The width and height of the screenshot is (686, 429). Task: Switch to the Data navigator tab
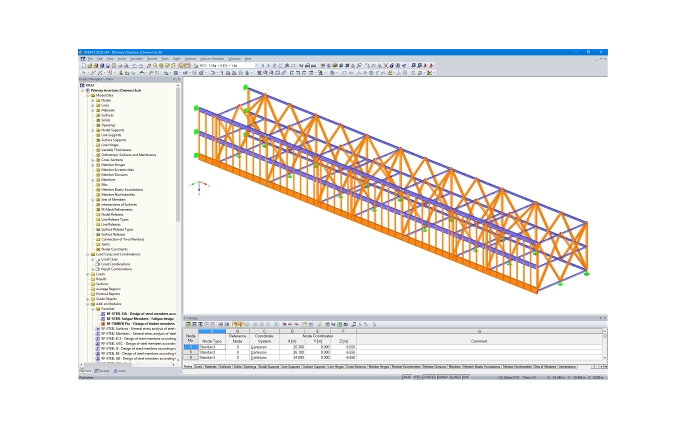coord(86,371)
